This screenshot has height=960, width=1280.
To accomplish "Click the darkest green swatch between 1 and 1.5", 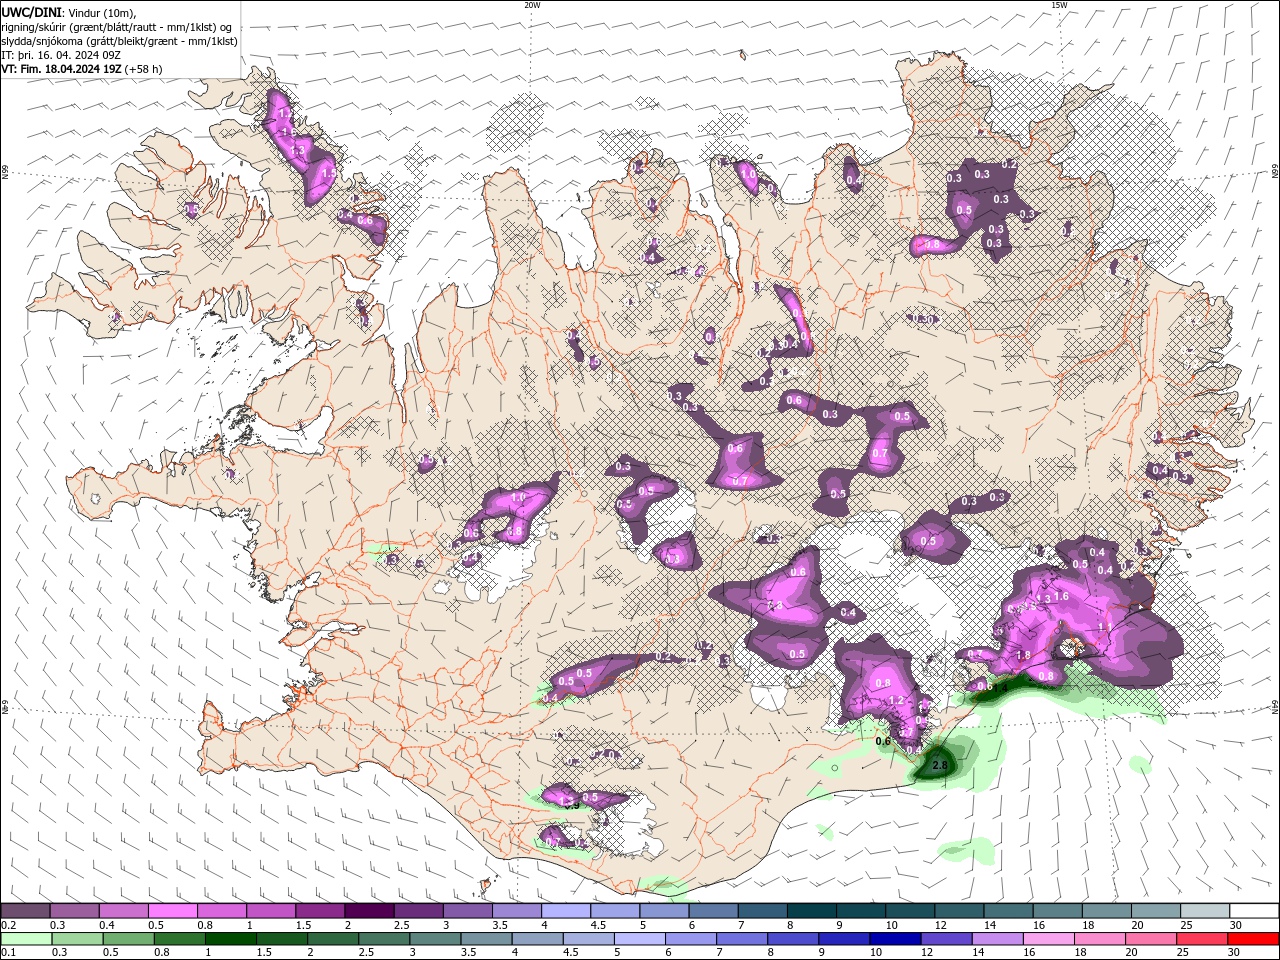I will 230,939.
